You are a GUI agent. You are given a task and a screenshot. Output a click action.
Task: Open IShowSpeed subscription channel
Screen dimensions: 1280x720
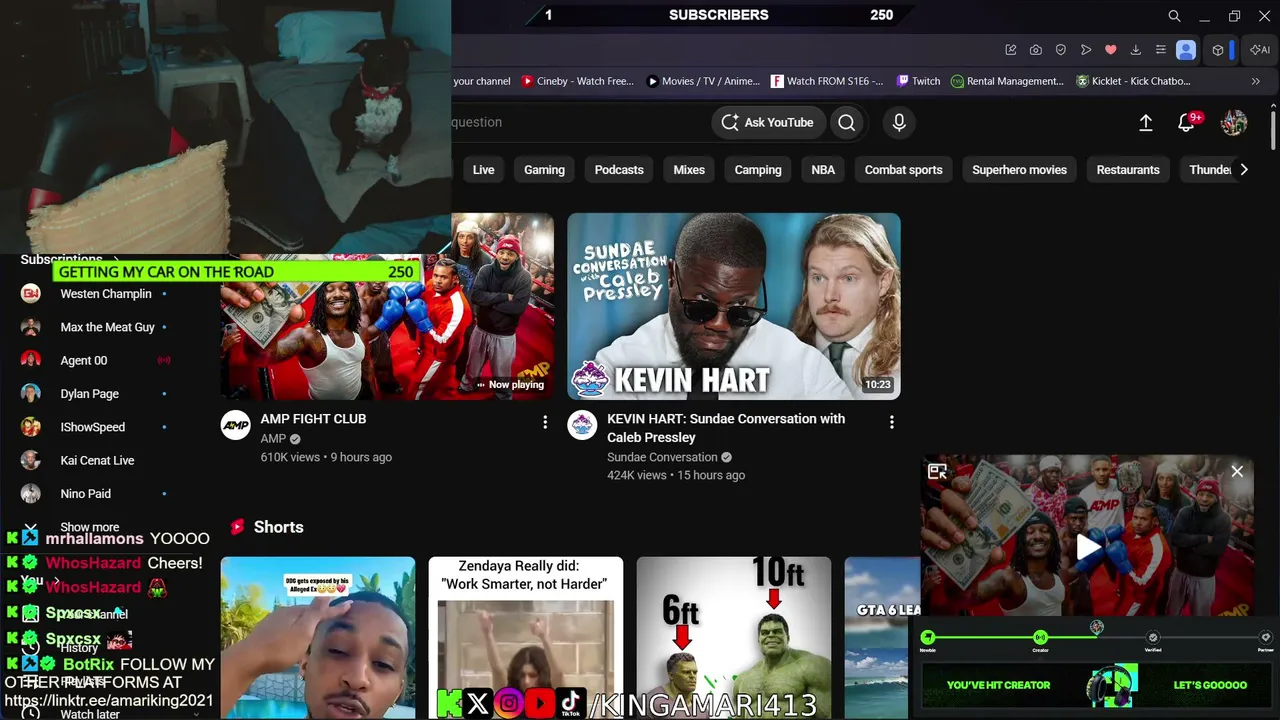[92, 427]
